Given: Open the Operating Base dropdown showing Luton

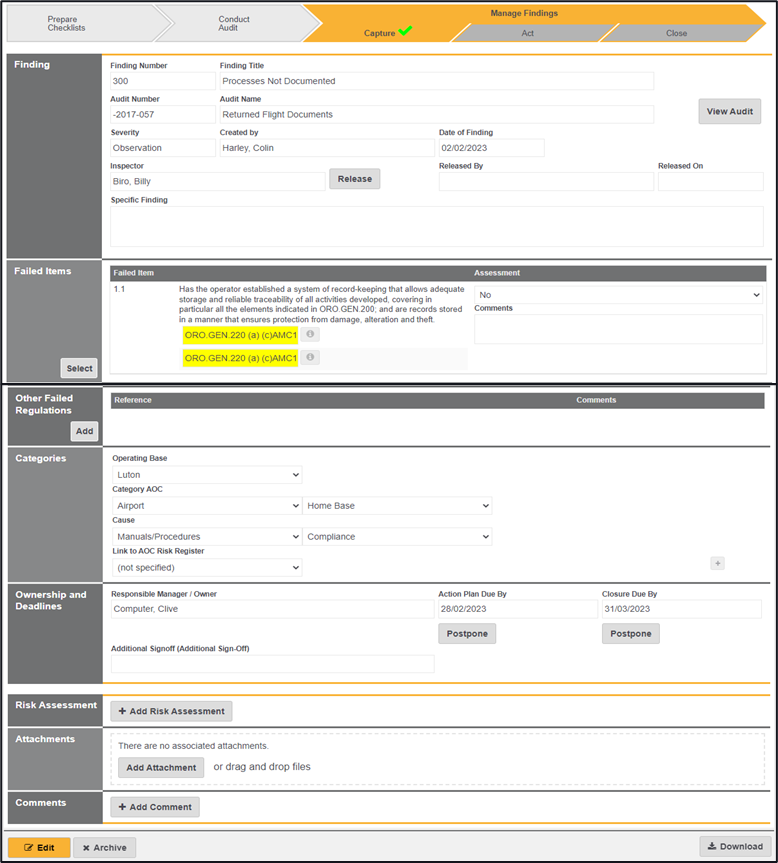Looking at the screenshot, I should coord(207,475).
